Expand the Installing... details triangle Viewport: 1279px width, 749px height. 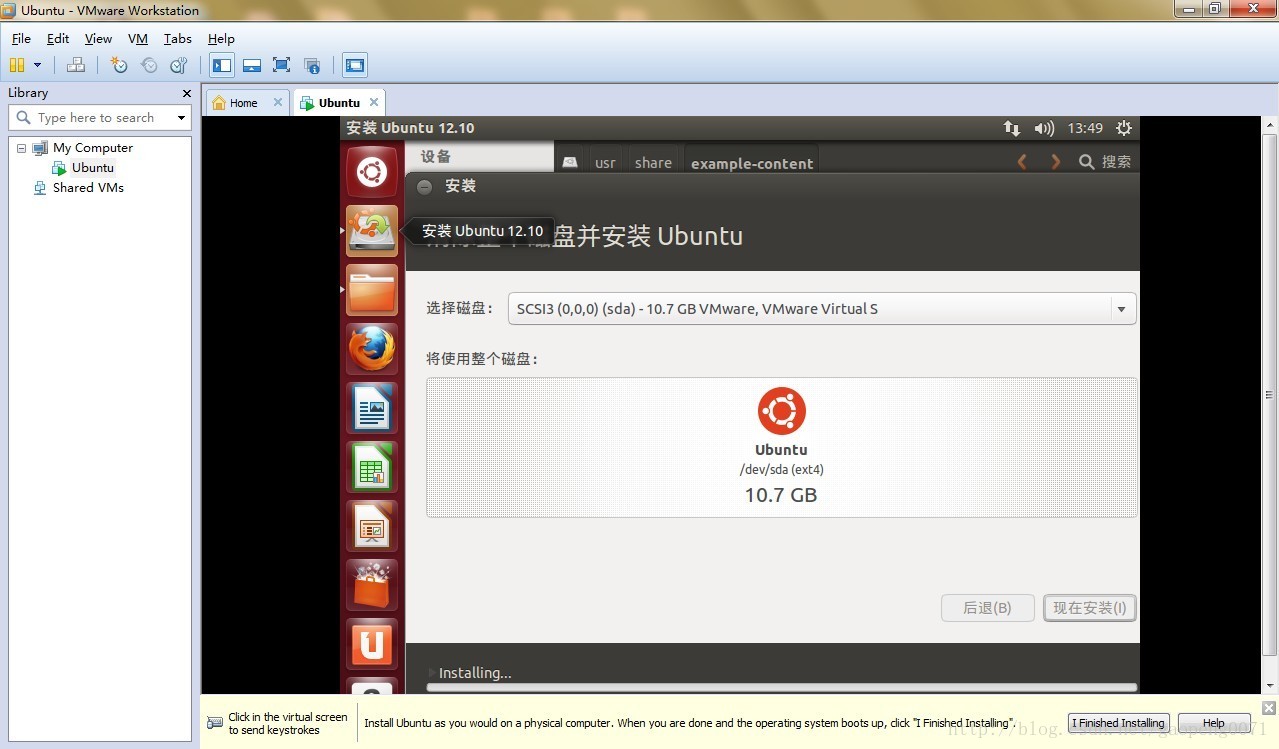[432, 673]
